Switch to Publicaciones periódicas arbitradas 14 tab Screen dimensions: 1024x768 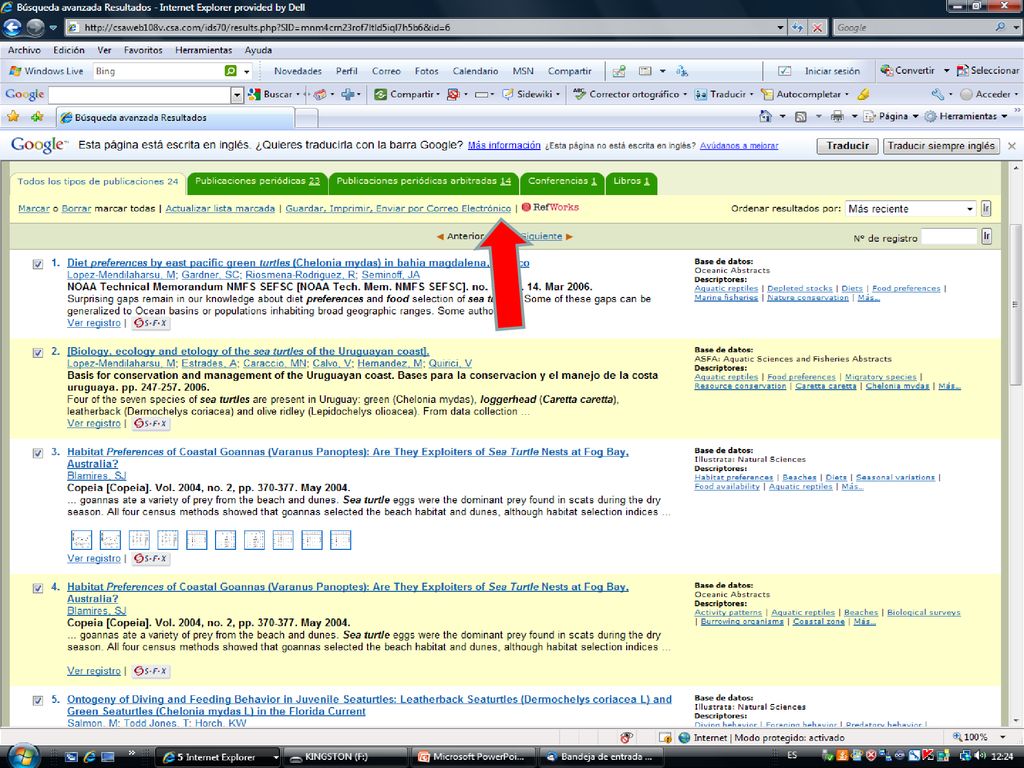424,182
